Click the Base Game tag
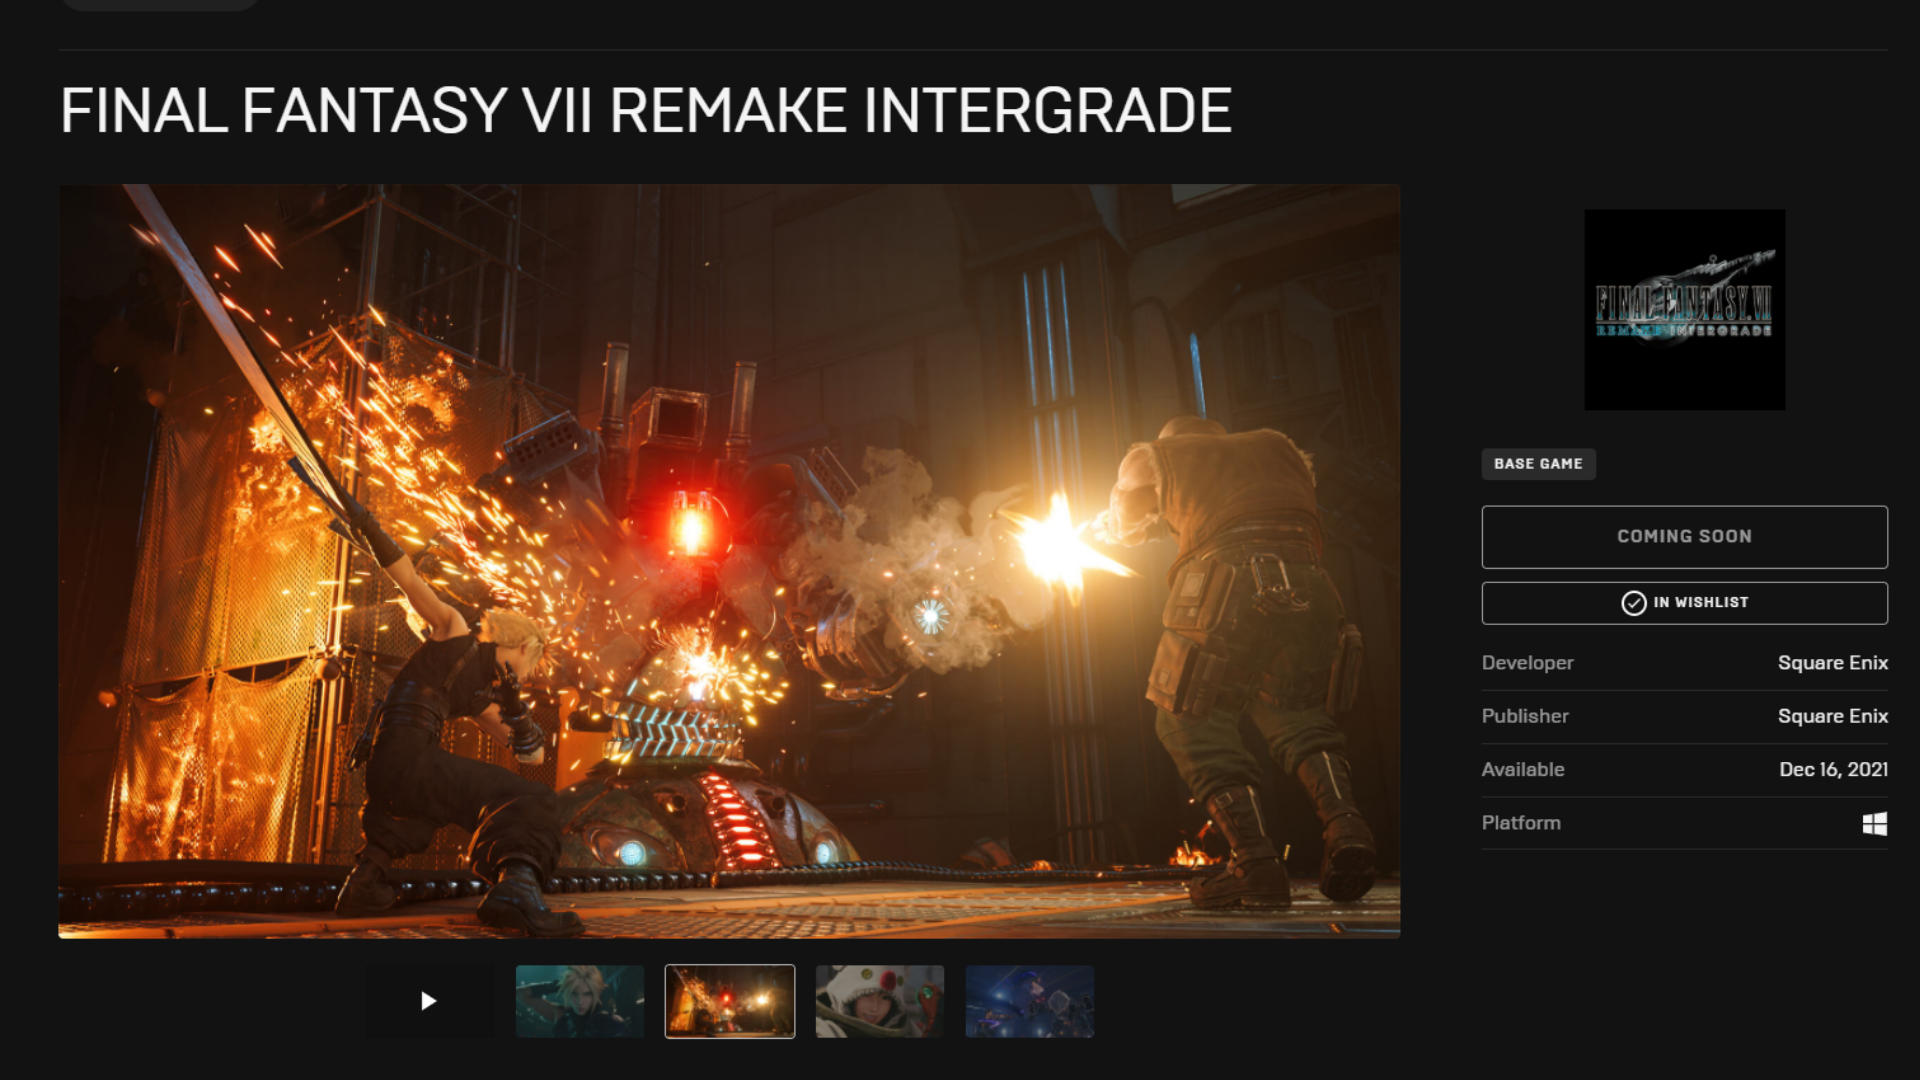Image resolution: width=1920 pixels, height=1080 pixels. (x=1538, y=464)
